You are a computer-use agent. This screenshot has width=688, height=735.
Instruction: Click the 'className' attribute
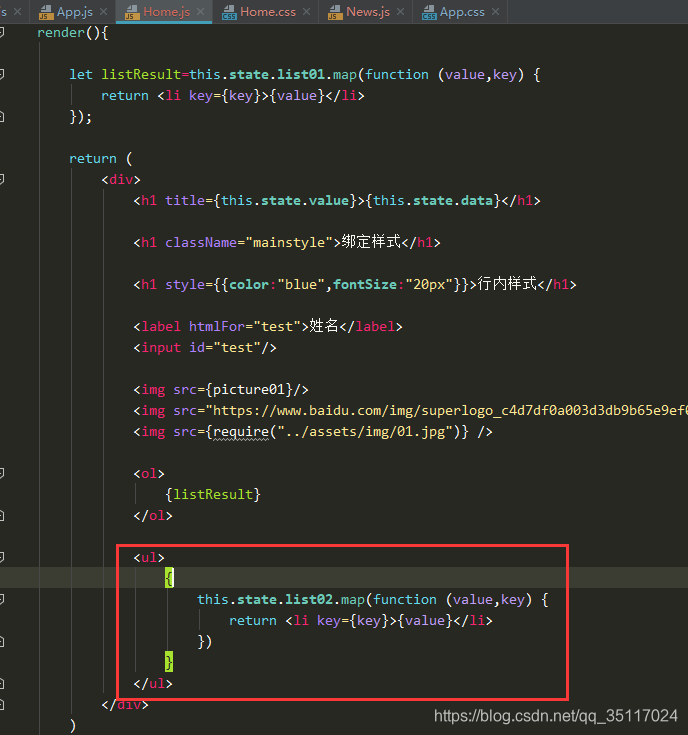(x=201, y=242)
